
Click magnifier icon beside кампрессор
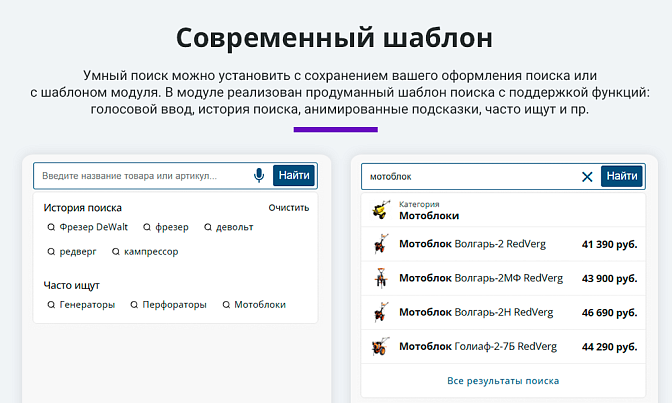[116, 252]
